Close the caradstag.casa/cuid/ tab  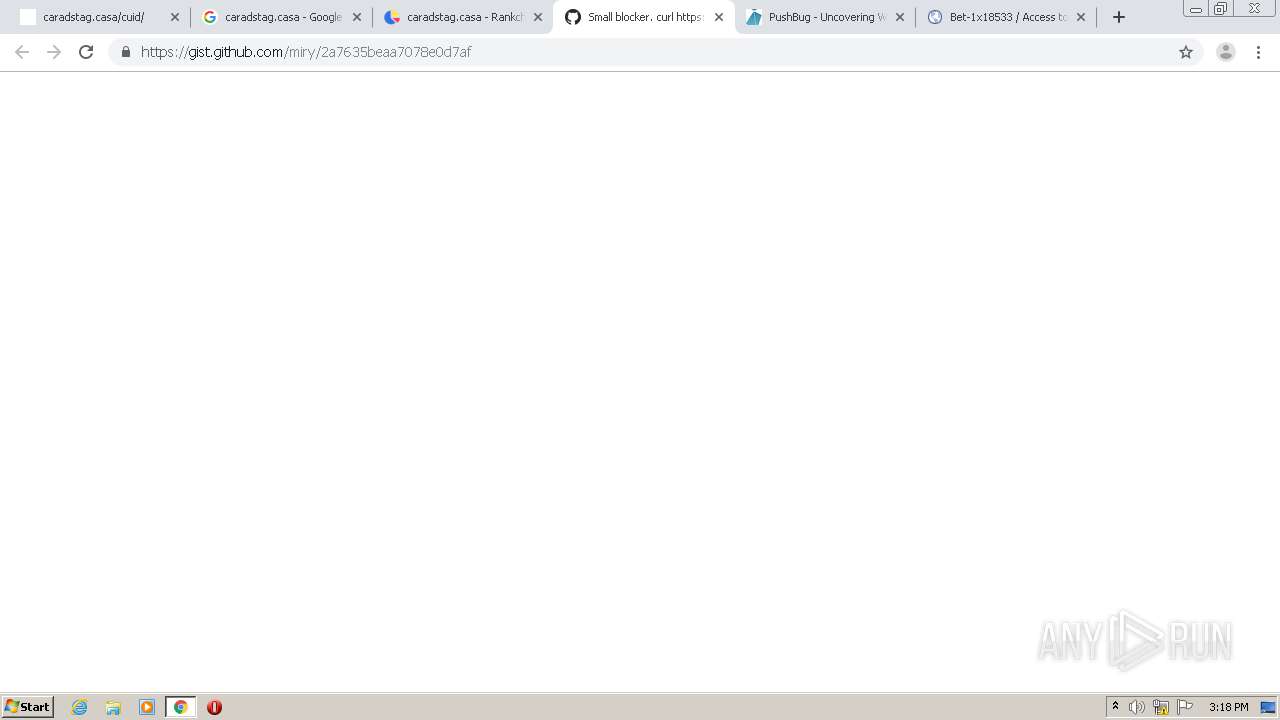[175, 17]
